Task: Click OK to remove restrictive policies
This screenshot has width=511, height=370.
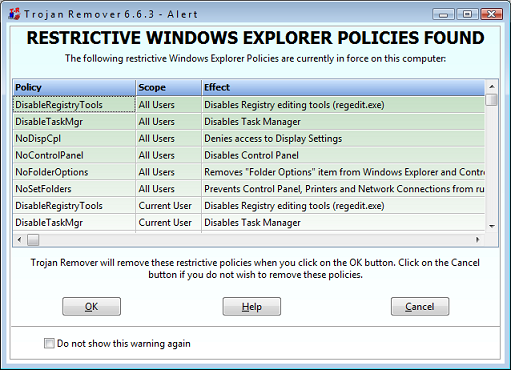Action: pos(91,306)
